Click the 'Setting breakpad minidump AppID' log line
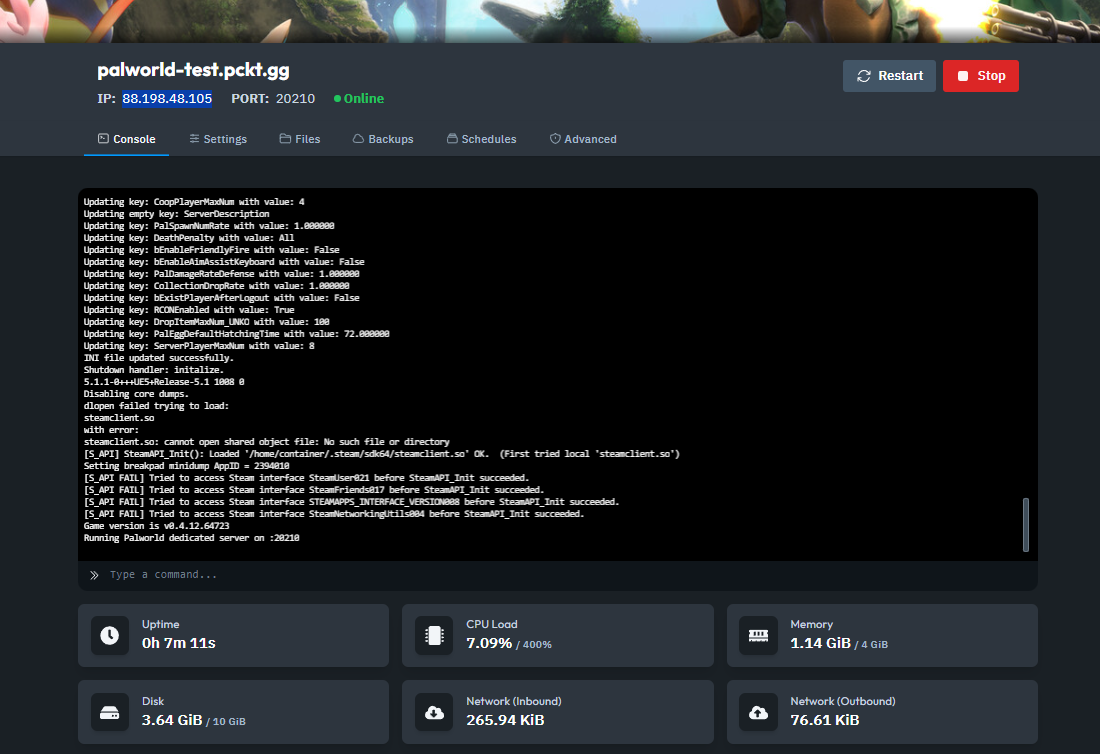 point(187,466)
